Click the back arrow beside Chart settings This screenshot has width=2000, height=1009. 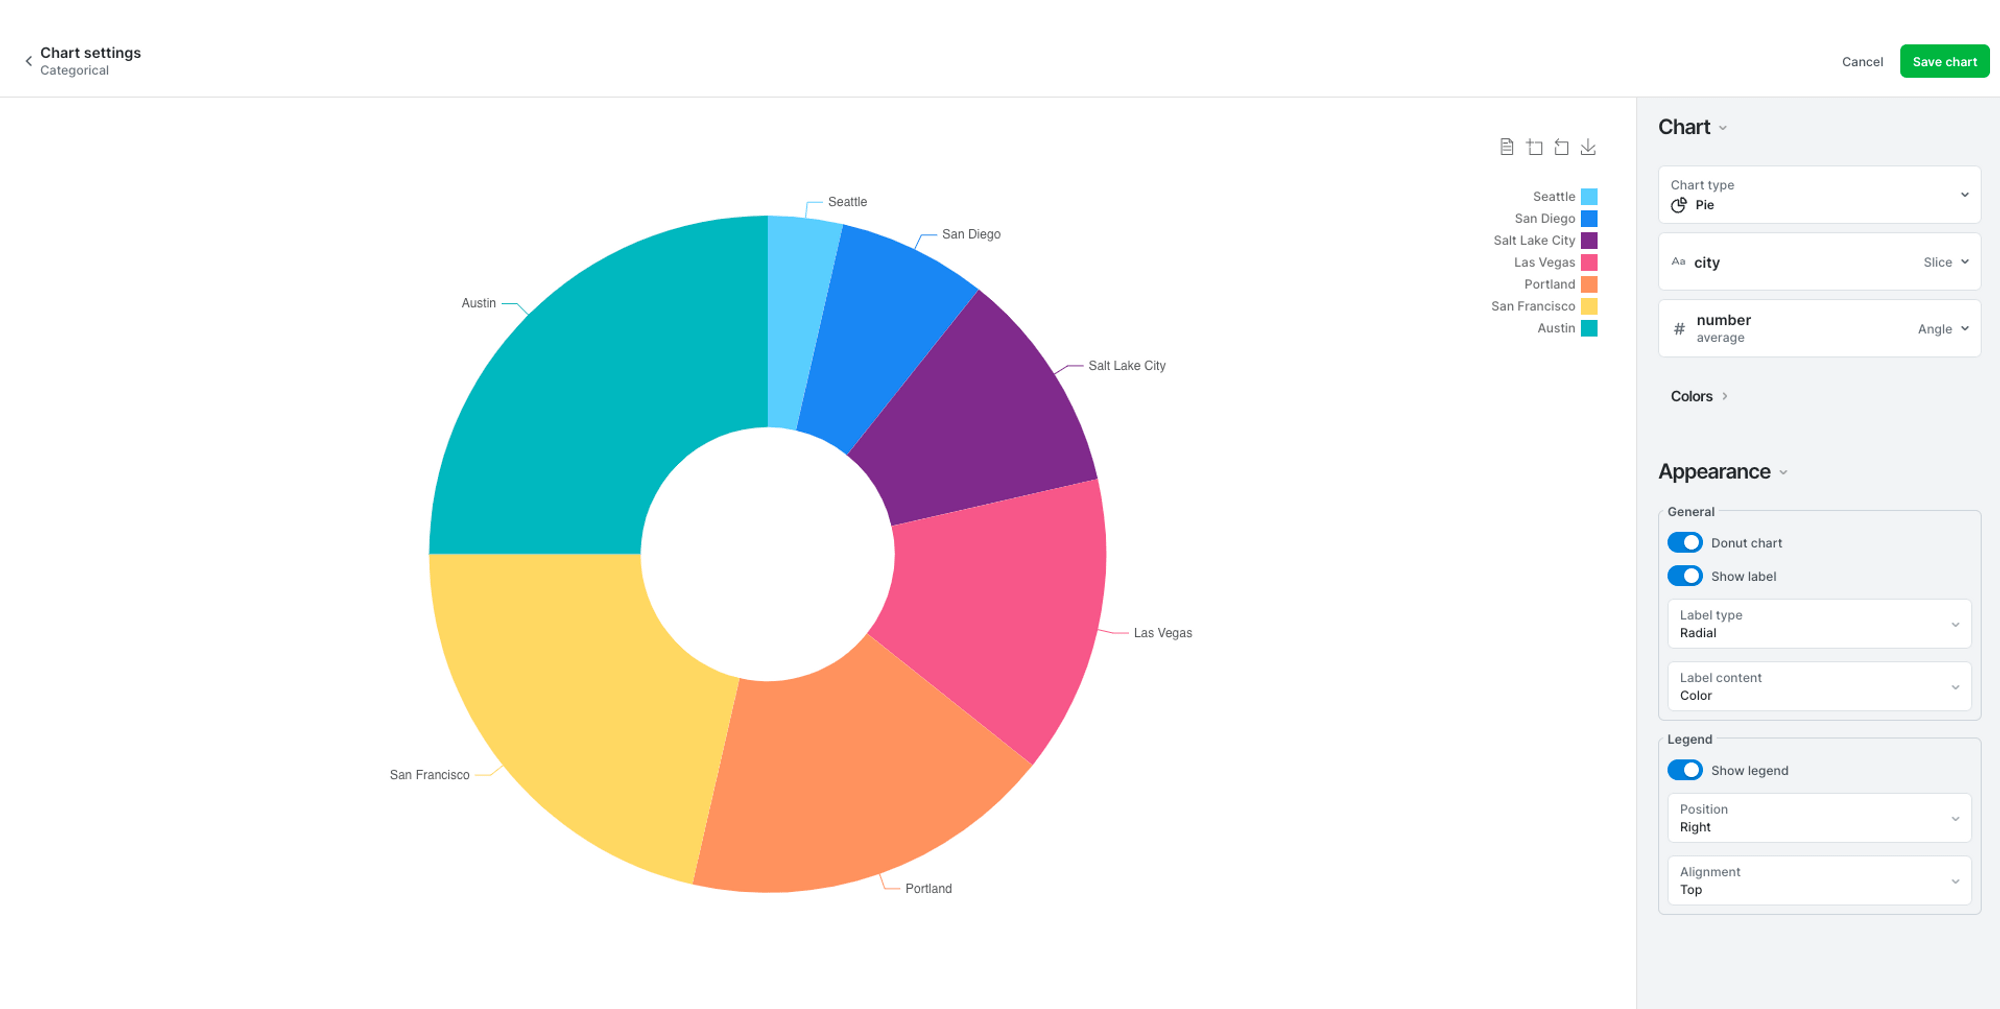(x=28, y=60)
